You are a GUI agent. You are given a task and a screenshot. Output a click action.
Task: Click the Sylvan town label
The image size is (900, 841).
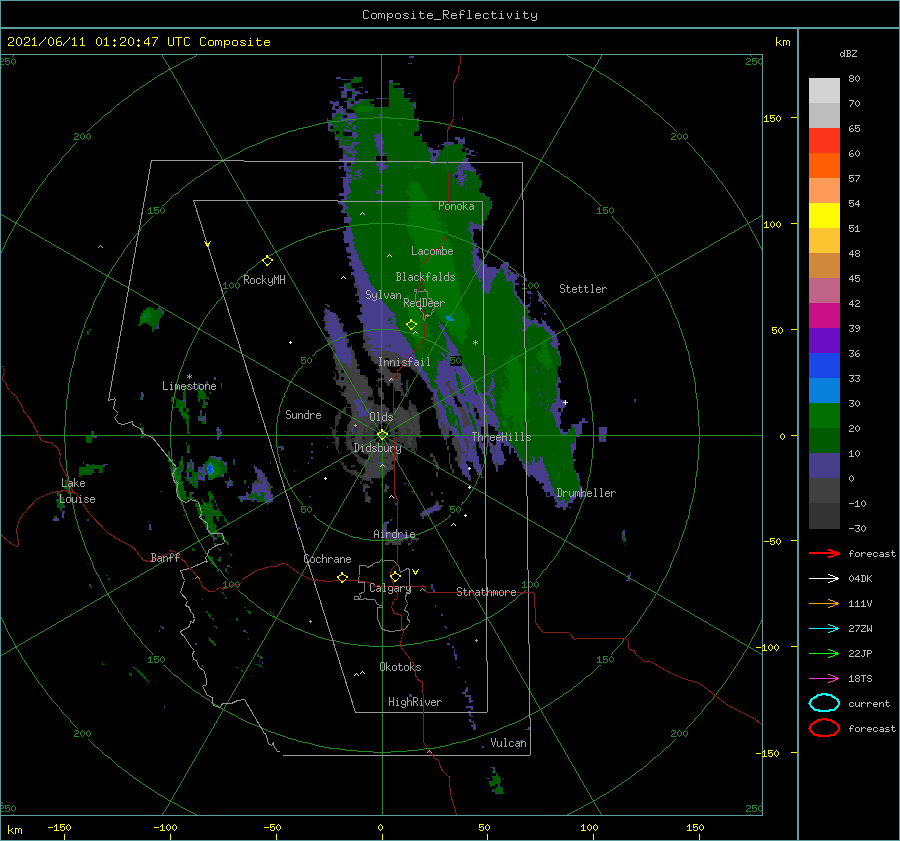coord(383,295)
